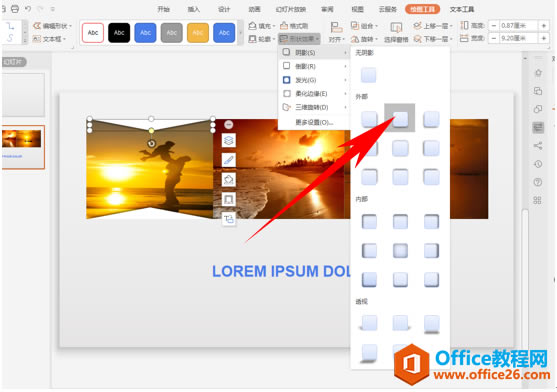This screenshot has width=557, height=392.
Task: Click the pen outline icon in floating toolbar
Action: (x=228, y=160)
